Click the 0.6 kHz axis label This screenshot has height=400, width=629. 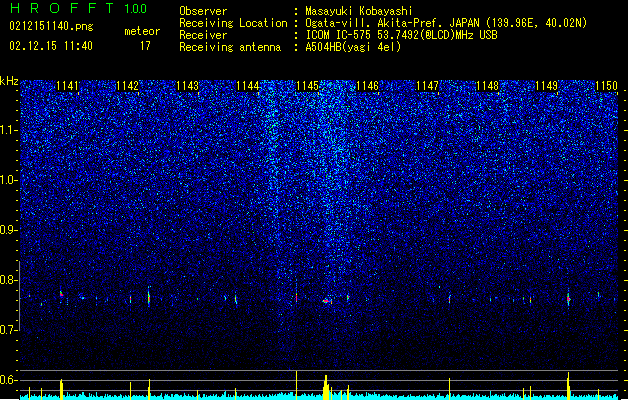pyautogui.click(x=9, y=380)
